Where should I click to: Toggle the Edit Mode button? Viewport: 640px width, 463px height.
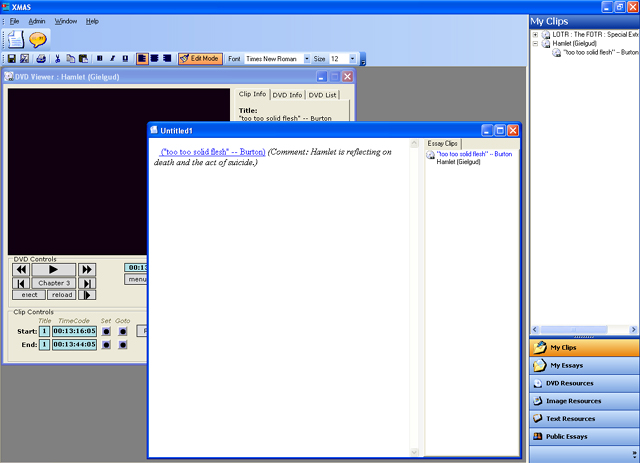click(200, 59)
